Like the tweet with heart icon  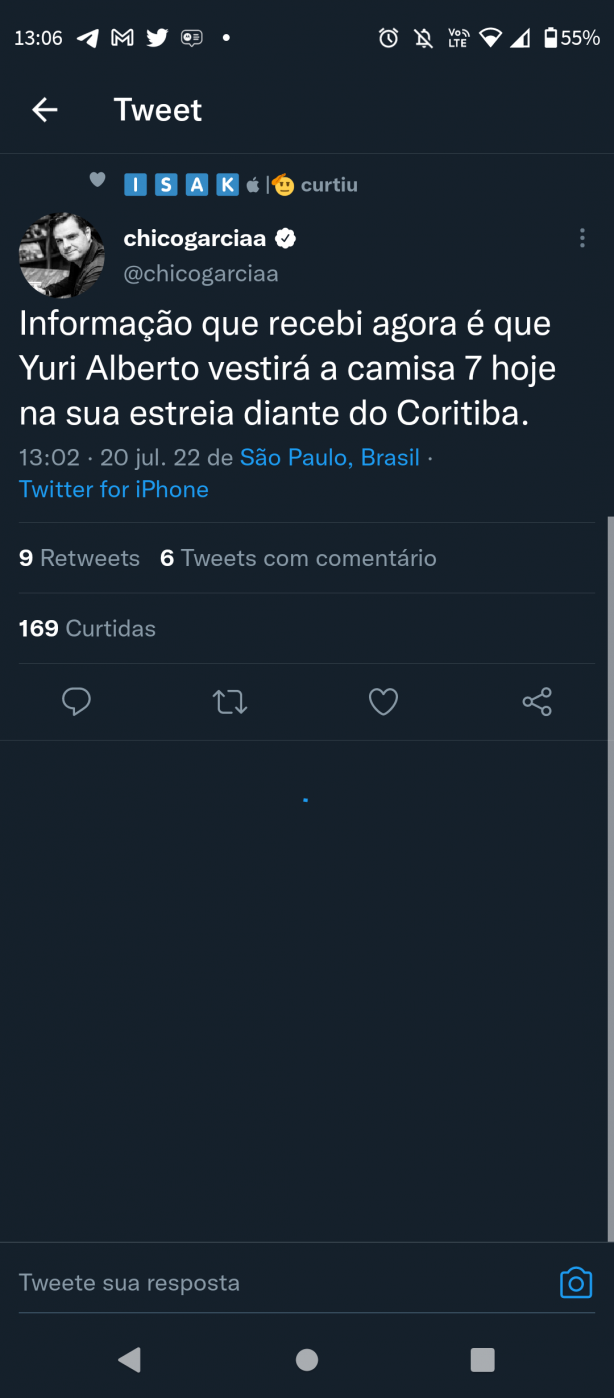tap(384, 702)
